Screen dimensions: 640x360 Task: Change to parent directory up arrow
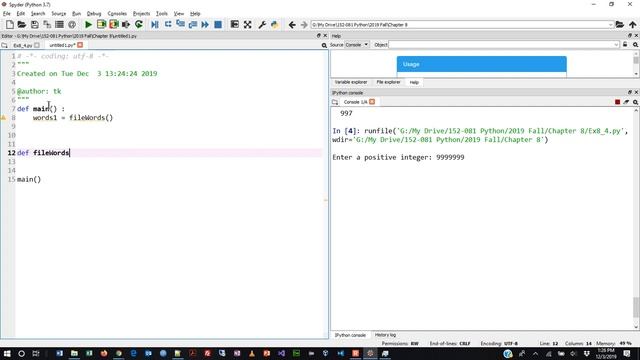point(632,24)
